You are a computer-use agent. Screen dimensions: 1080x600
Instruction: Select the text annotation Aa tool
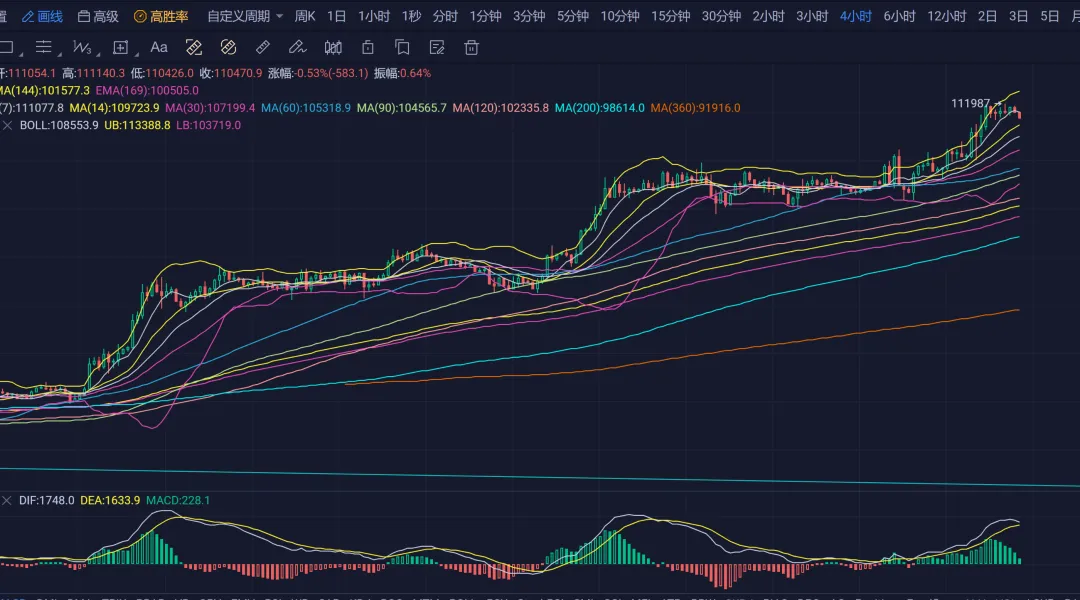(158, 47)
